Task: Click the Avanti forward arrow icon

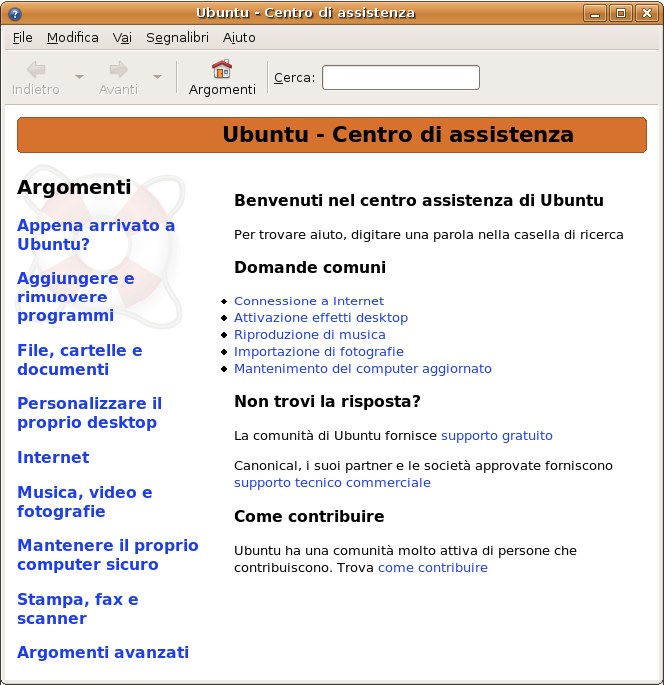Action: (118, 69)
